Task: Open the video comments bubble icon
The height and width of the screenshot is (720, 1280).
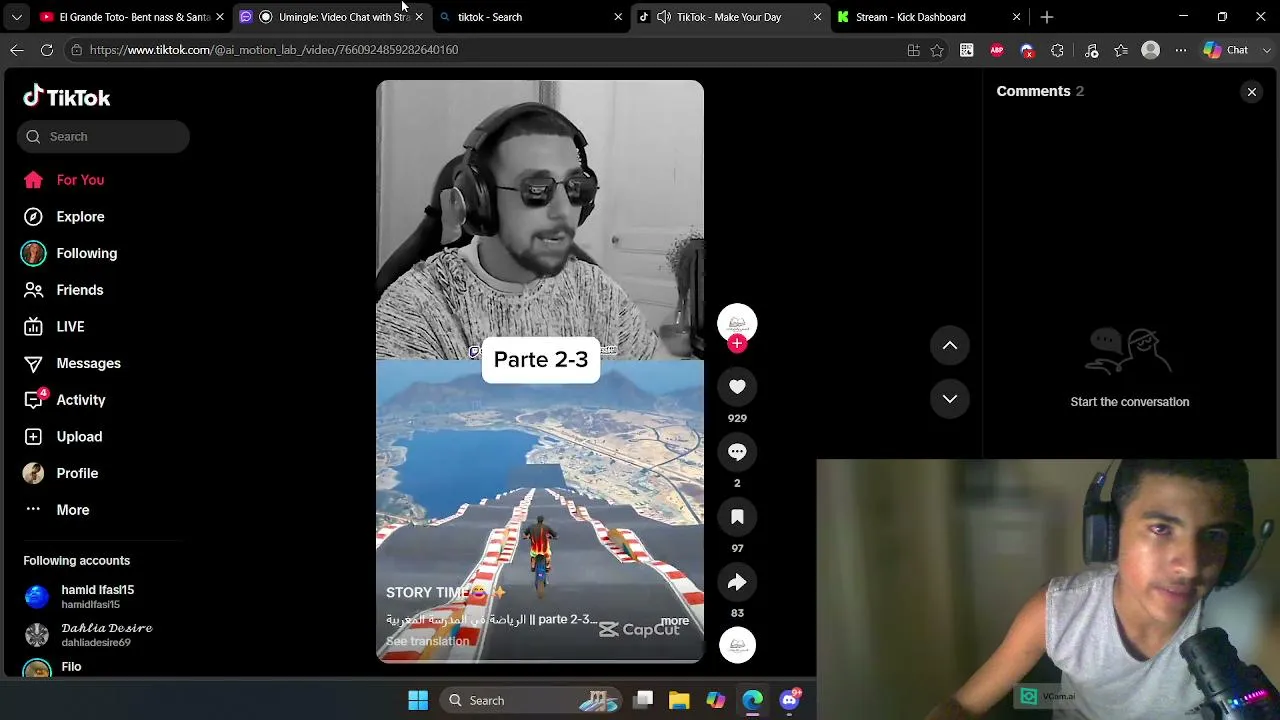Action: pyautogui.click(x=737, y=452)
